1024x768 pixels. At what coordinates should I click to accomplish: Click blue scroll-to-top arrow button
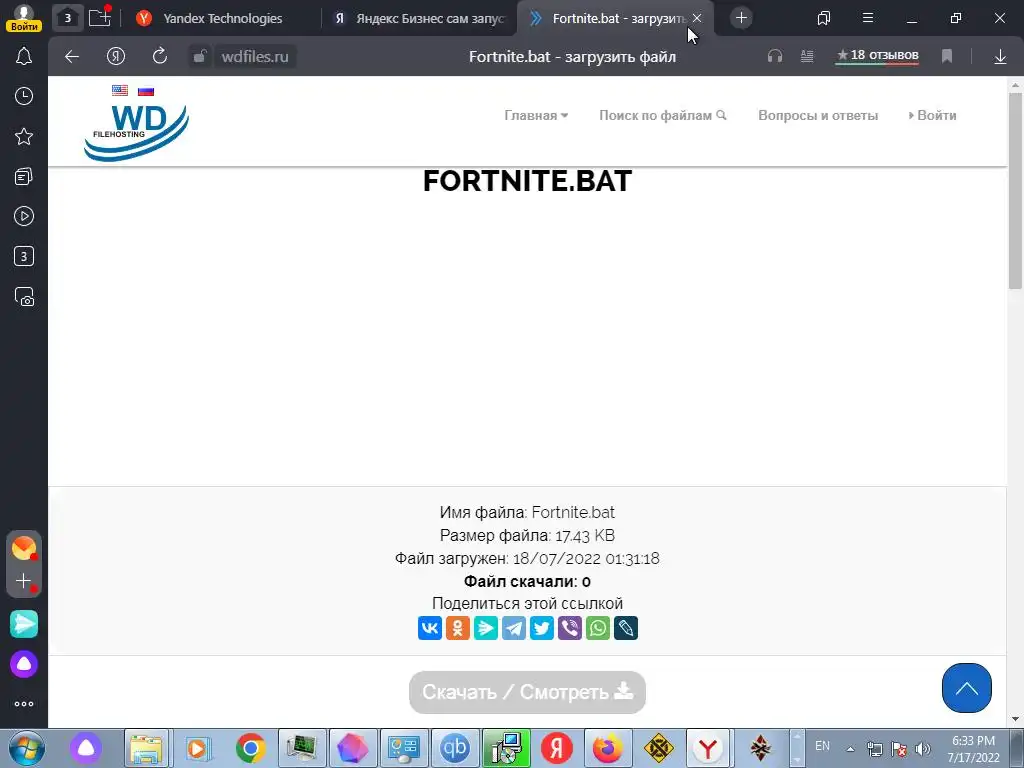pos(967,688)
